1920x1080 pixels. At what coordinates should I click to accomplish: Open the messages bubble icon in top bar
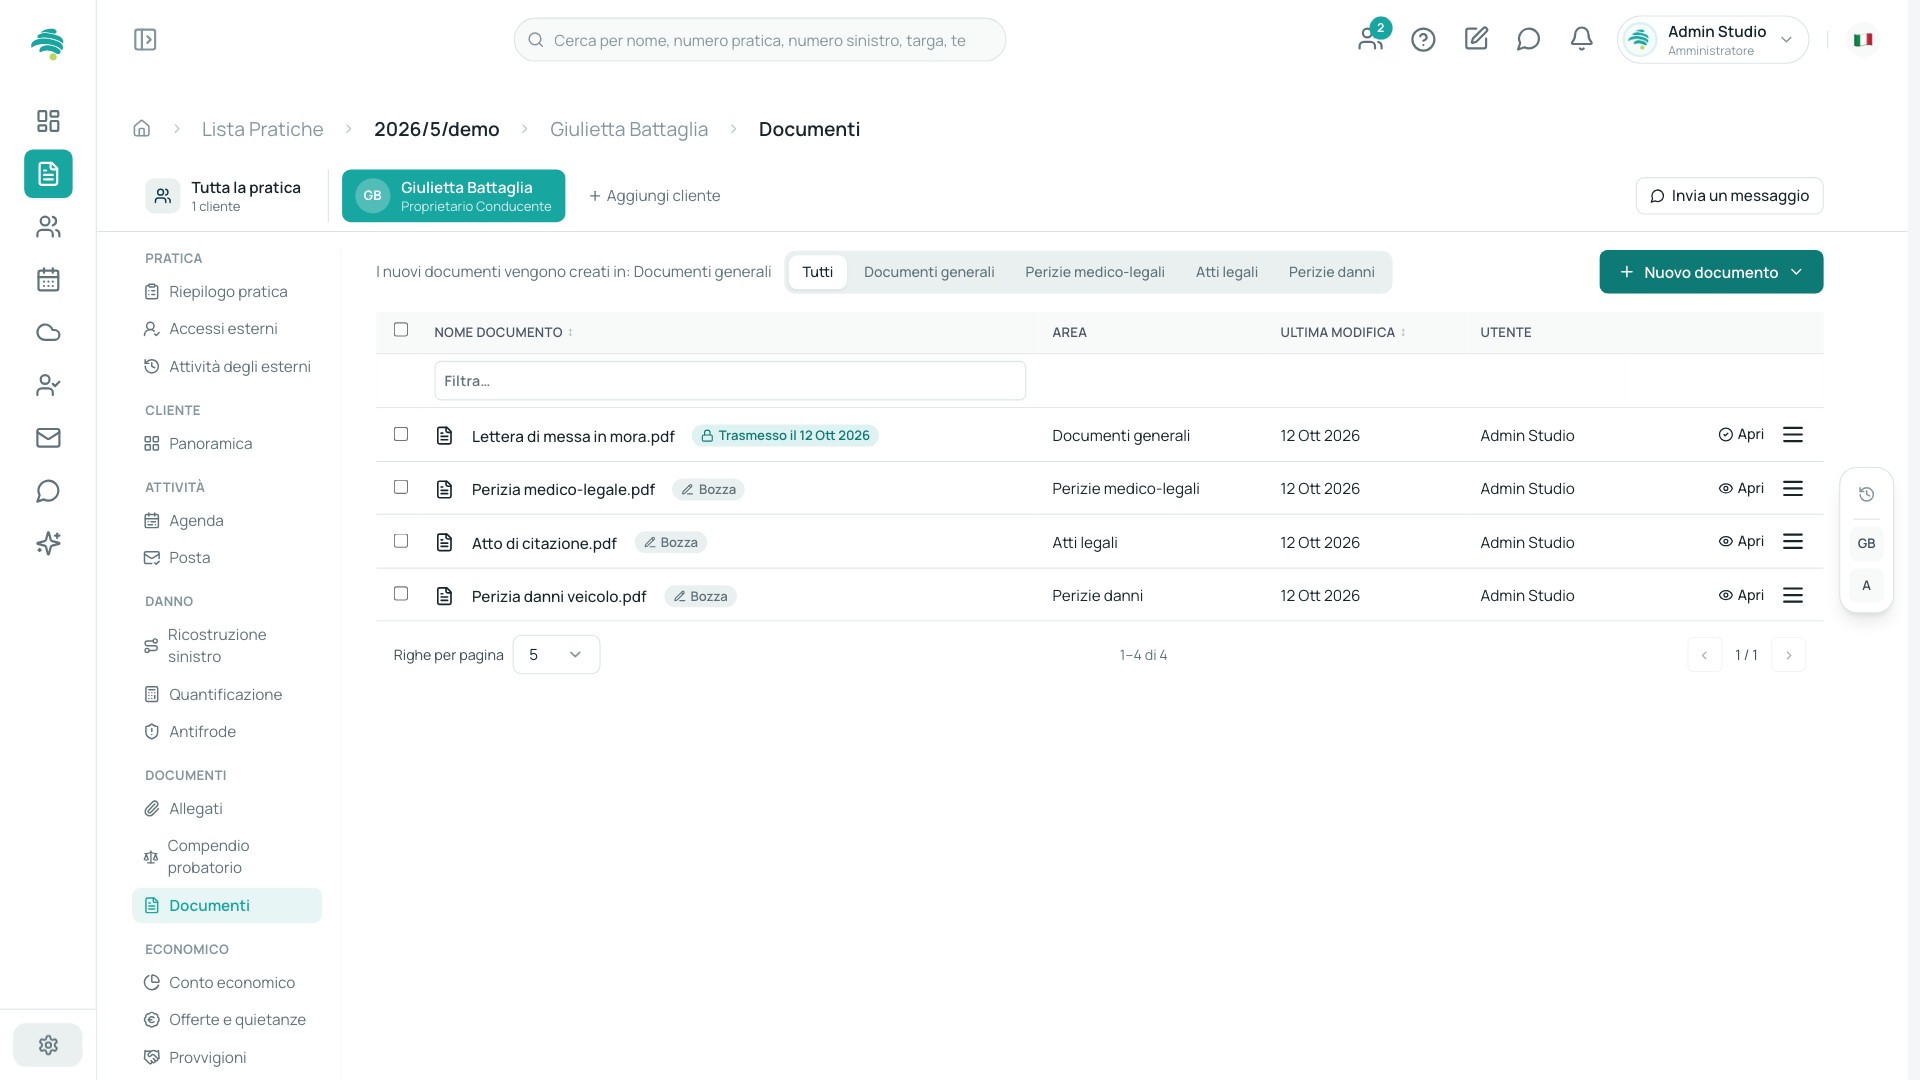pos(1528,39)
